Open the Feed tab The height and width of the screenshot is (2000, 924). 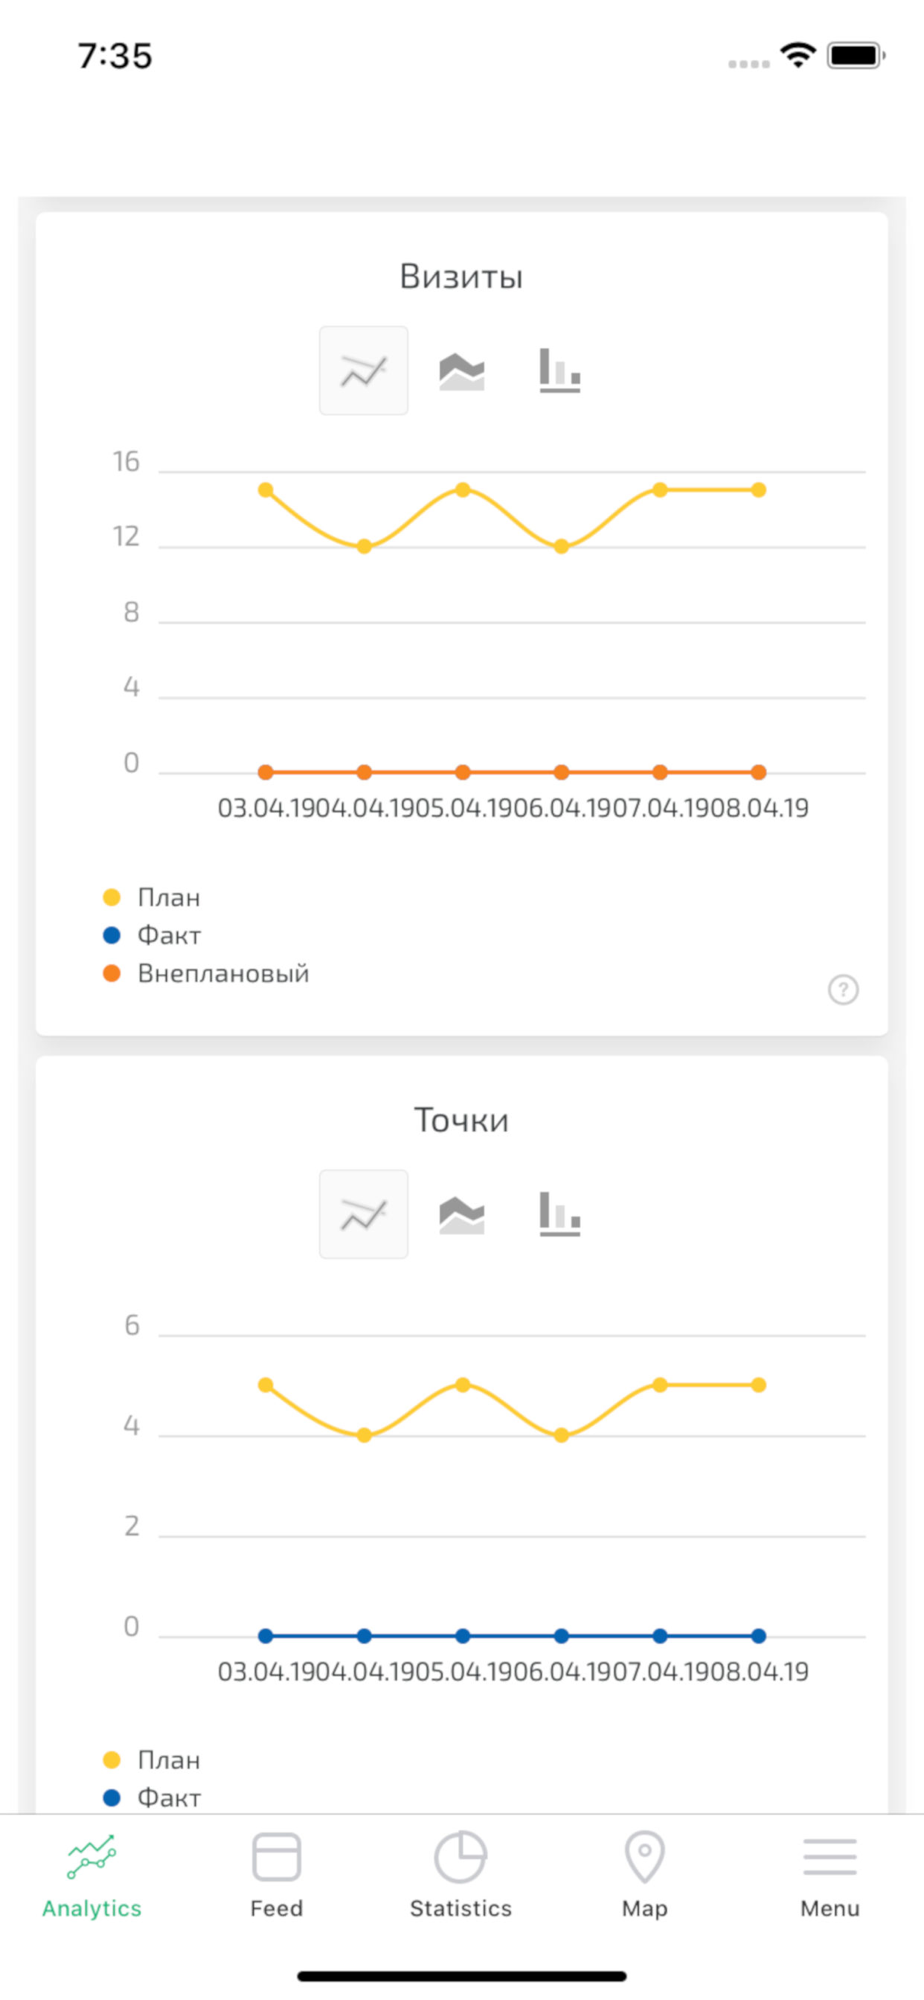click(277, 1875)
